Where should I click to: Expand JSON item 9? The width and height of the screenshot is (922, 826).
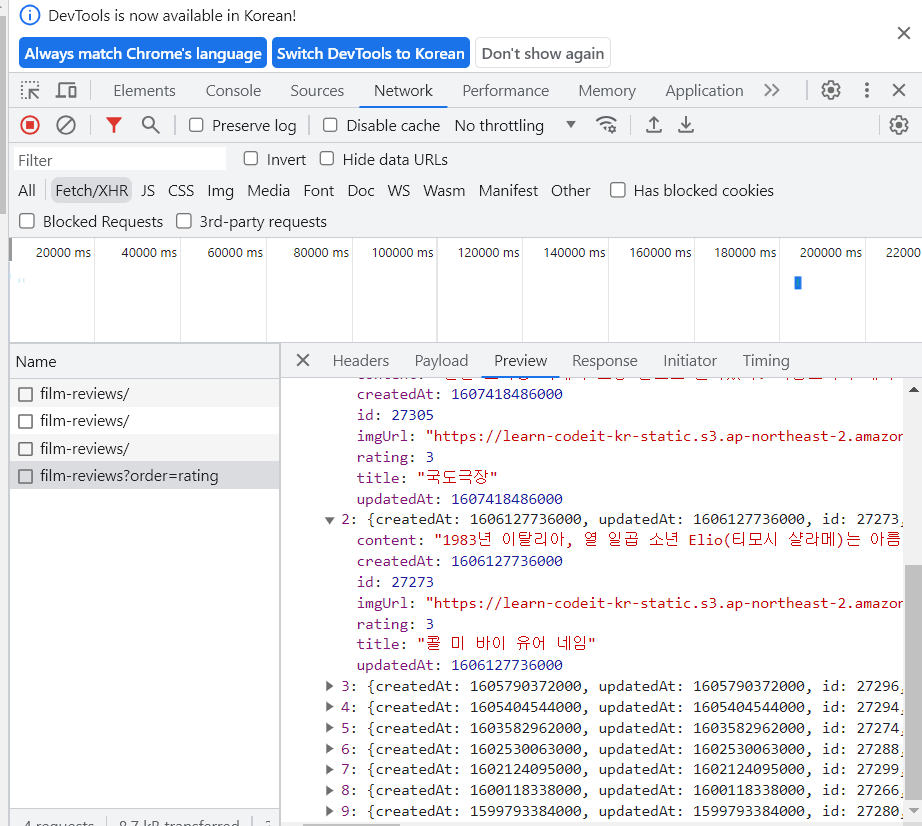click(330, 811)
